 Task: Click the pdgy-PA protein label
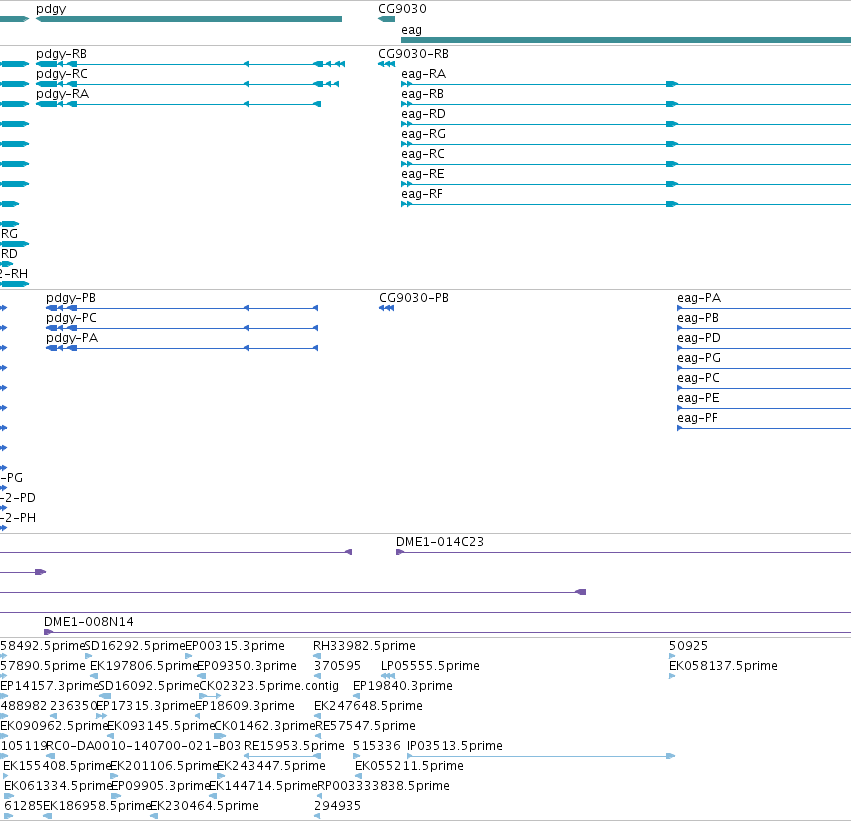(72, 338)
